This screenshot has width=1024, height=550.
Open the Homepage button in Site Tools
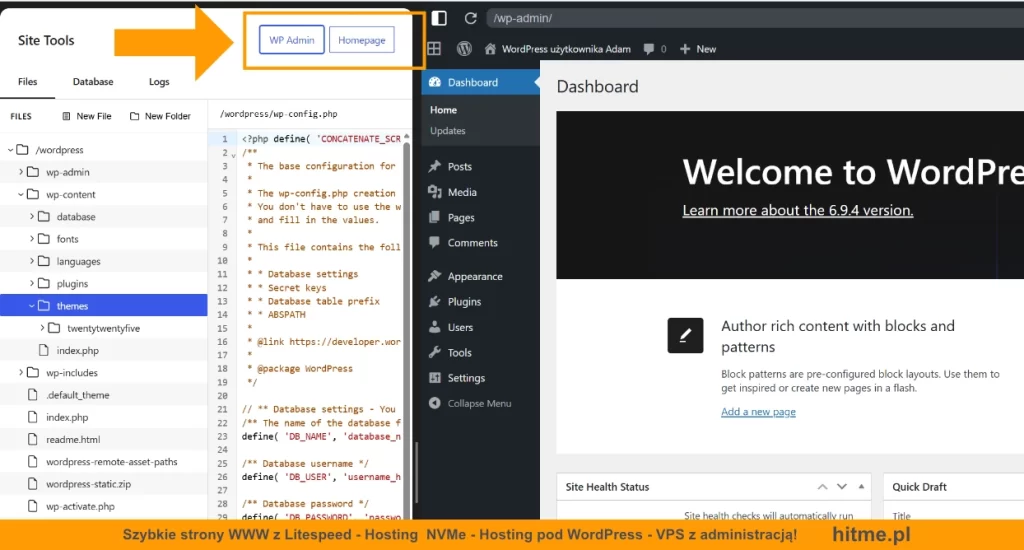tap(361, 40)
